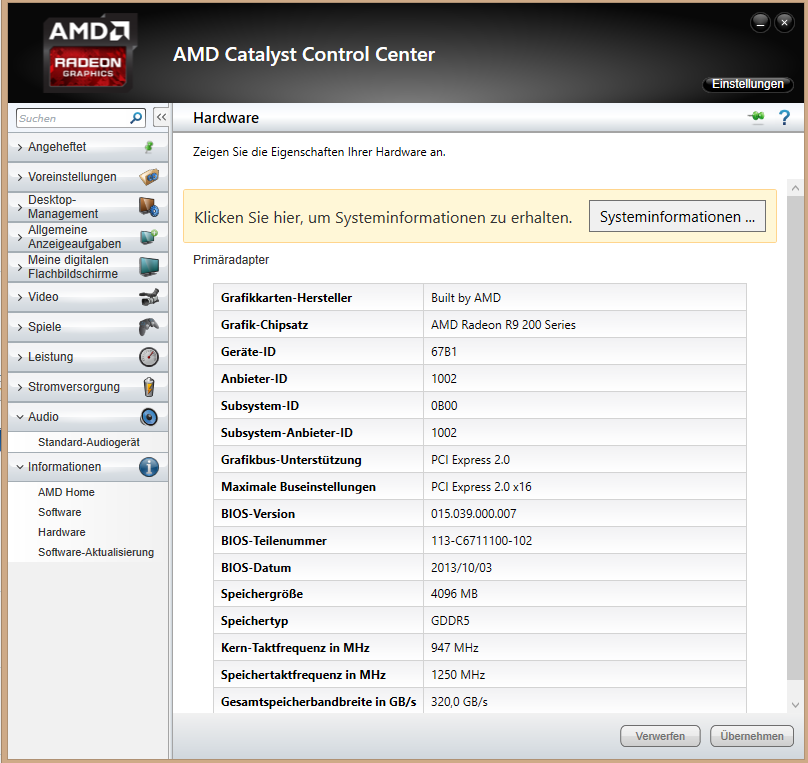Select the Subsystem-ID value '0B00'
Screen dimensions: 808x763
[x=444, y=406]
